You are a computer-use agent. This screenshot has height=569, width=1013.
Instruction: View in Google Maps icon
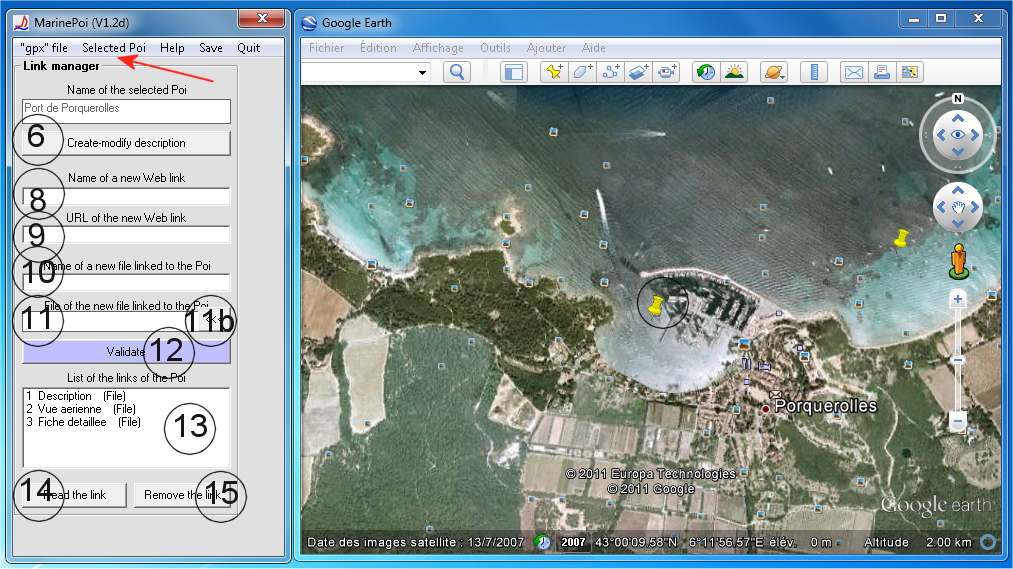910,72
